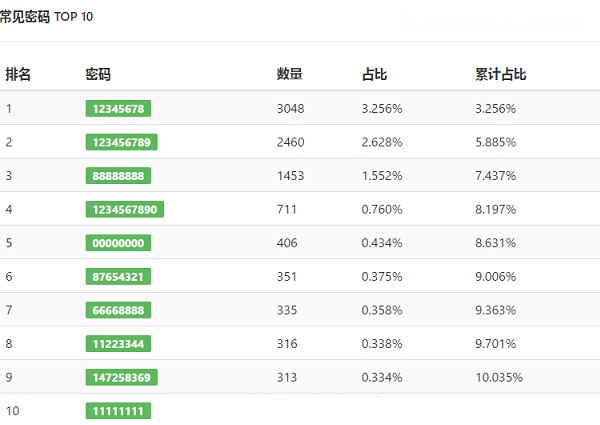600x425 pixels.
Task: Select the 87654321 password tag
Action: (x=118, y=276)
